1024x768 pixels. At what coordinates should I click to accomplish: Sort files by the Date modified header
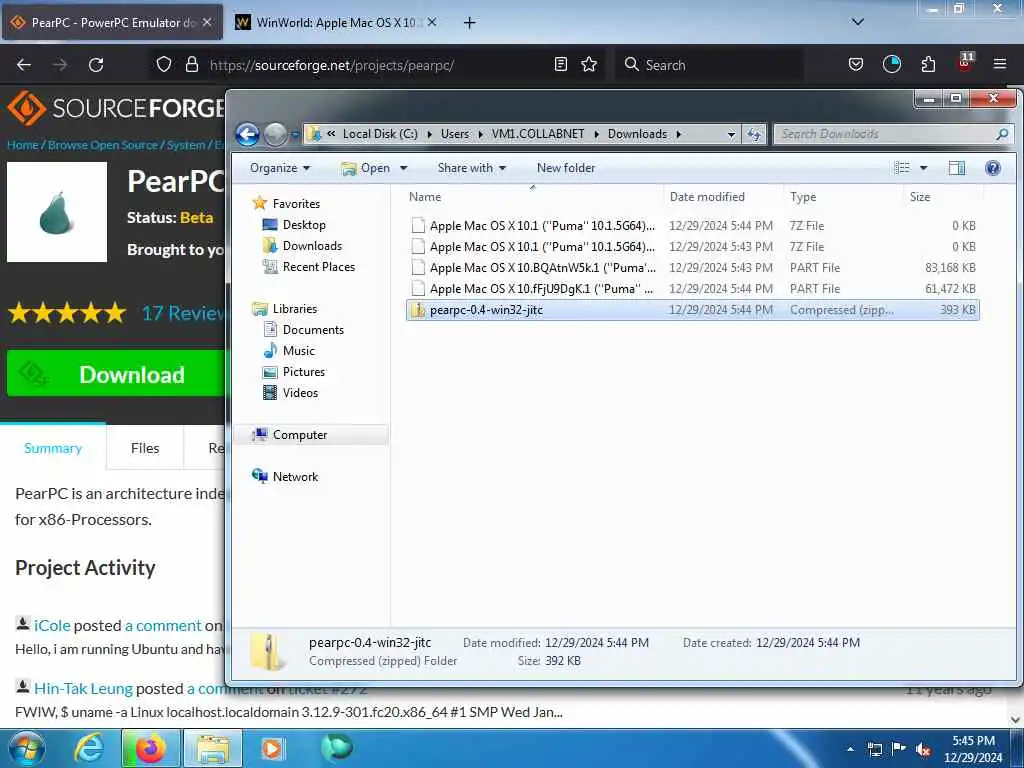pos(722,197)
